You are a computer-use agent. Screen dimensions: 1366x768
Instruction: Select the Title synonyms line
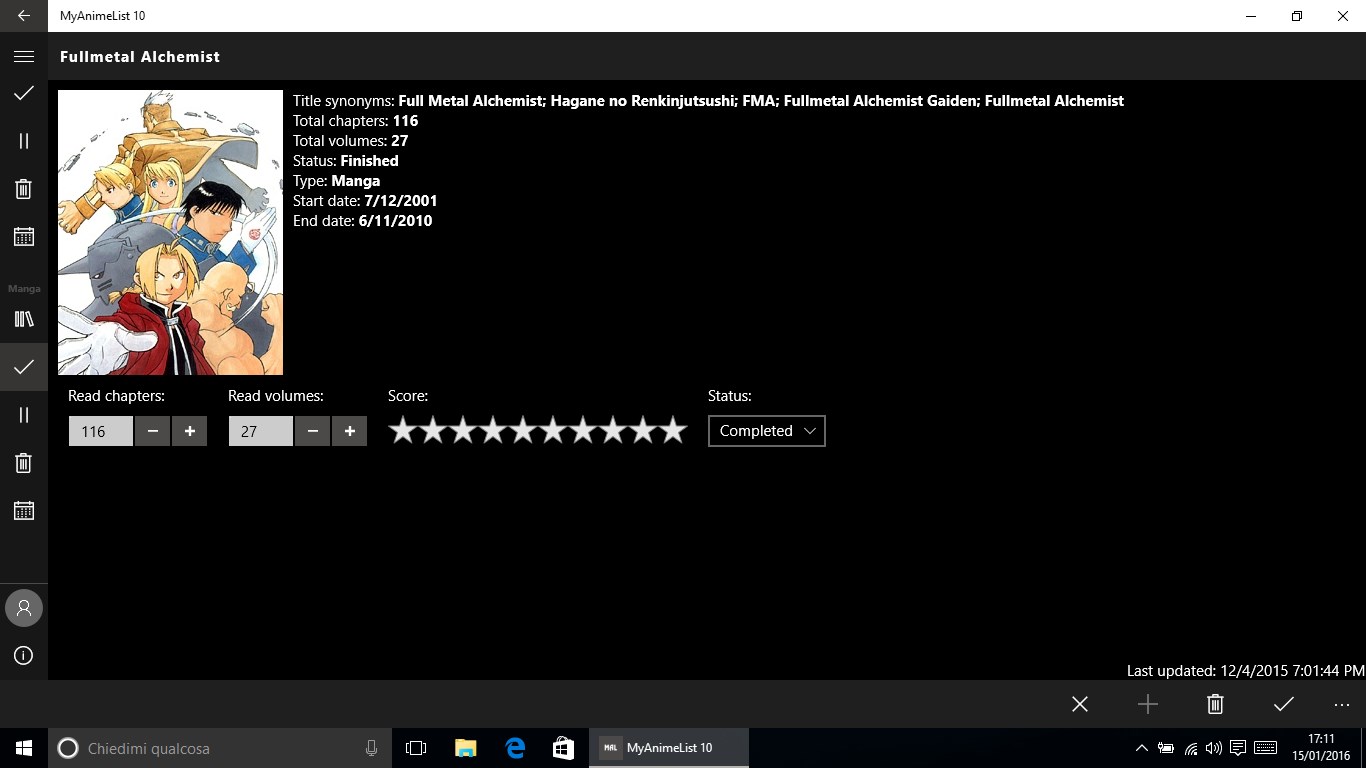coord(708,101)
